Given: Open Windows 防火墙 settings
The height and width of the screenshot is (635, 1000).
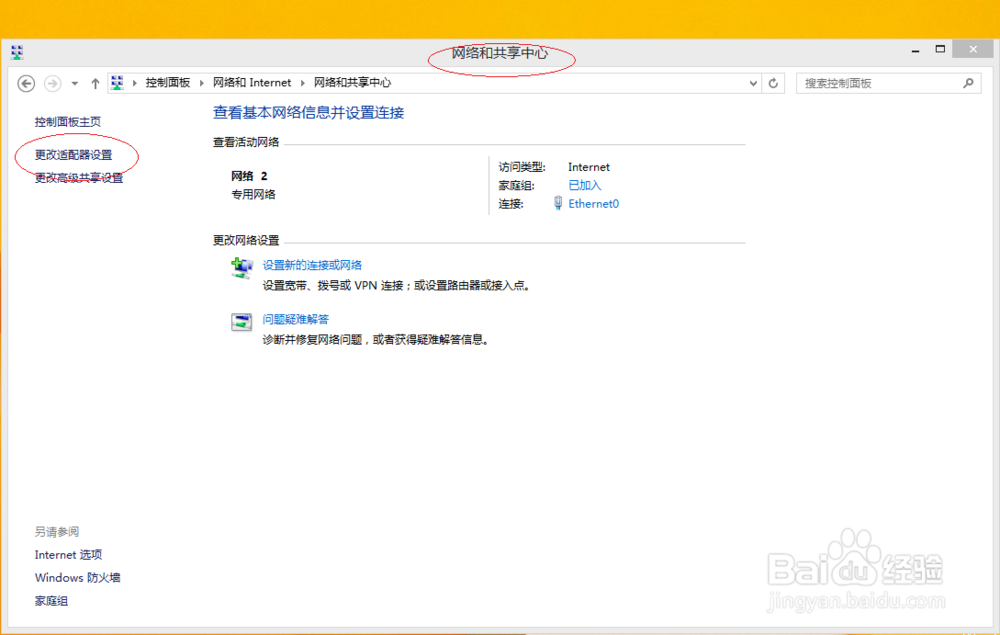Looking at the screenshot, I should (x=77, y=577).
